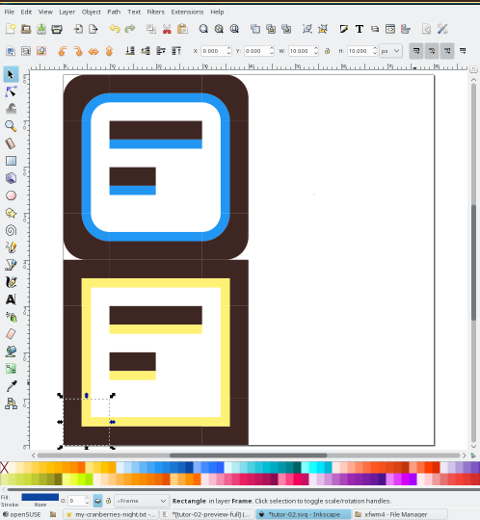Viewport: 480px width, 520px height.
Task: Toggle the width-height lock icon
Action: 327,51
